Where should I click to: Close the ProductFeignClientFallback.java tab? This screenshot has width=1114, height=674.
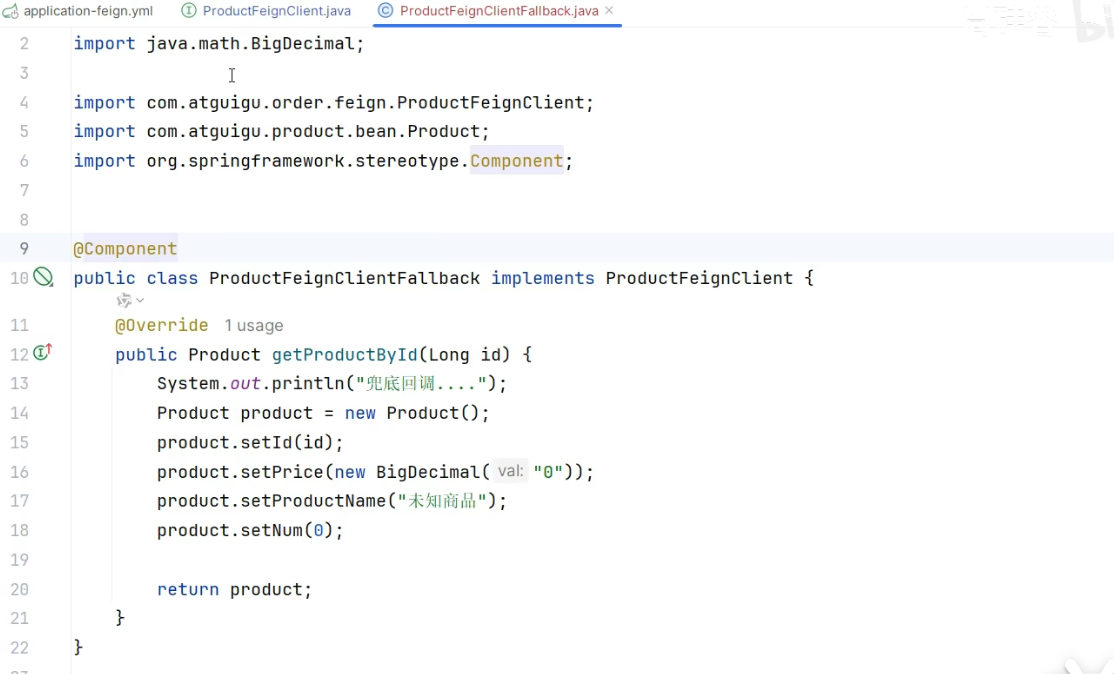[608, 11]
